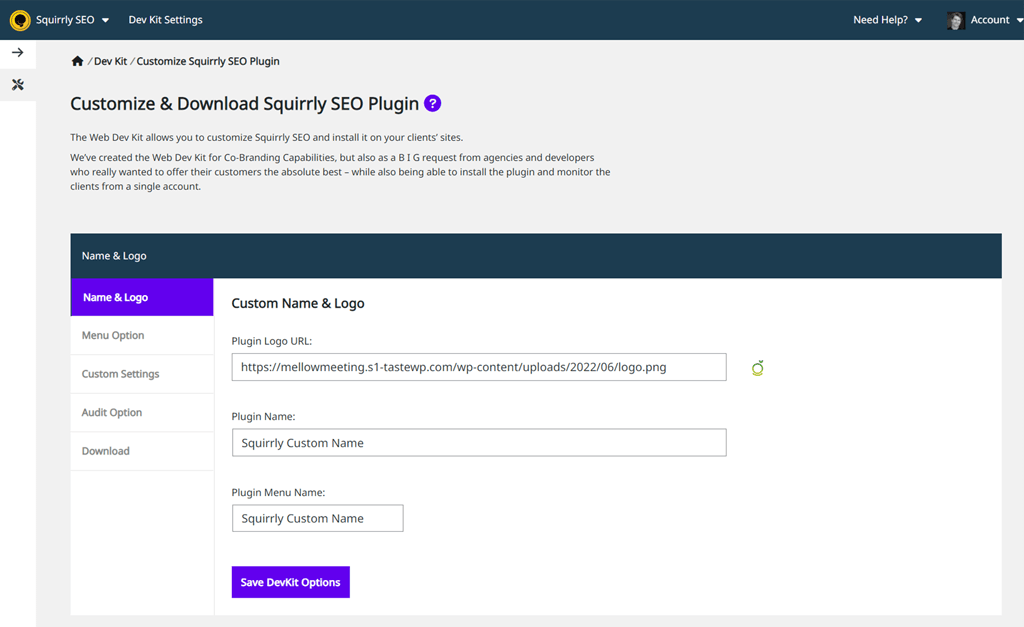Click the Plugin Name: label
The image size is (1024, 627).
pos(263,417)
